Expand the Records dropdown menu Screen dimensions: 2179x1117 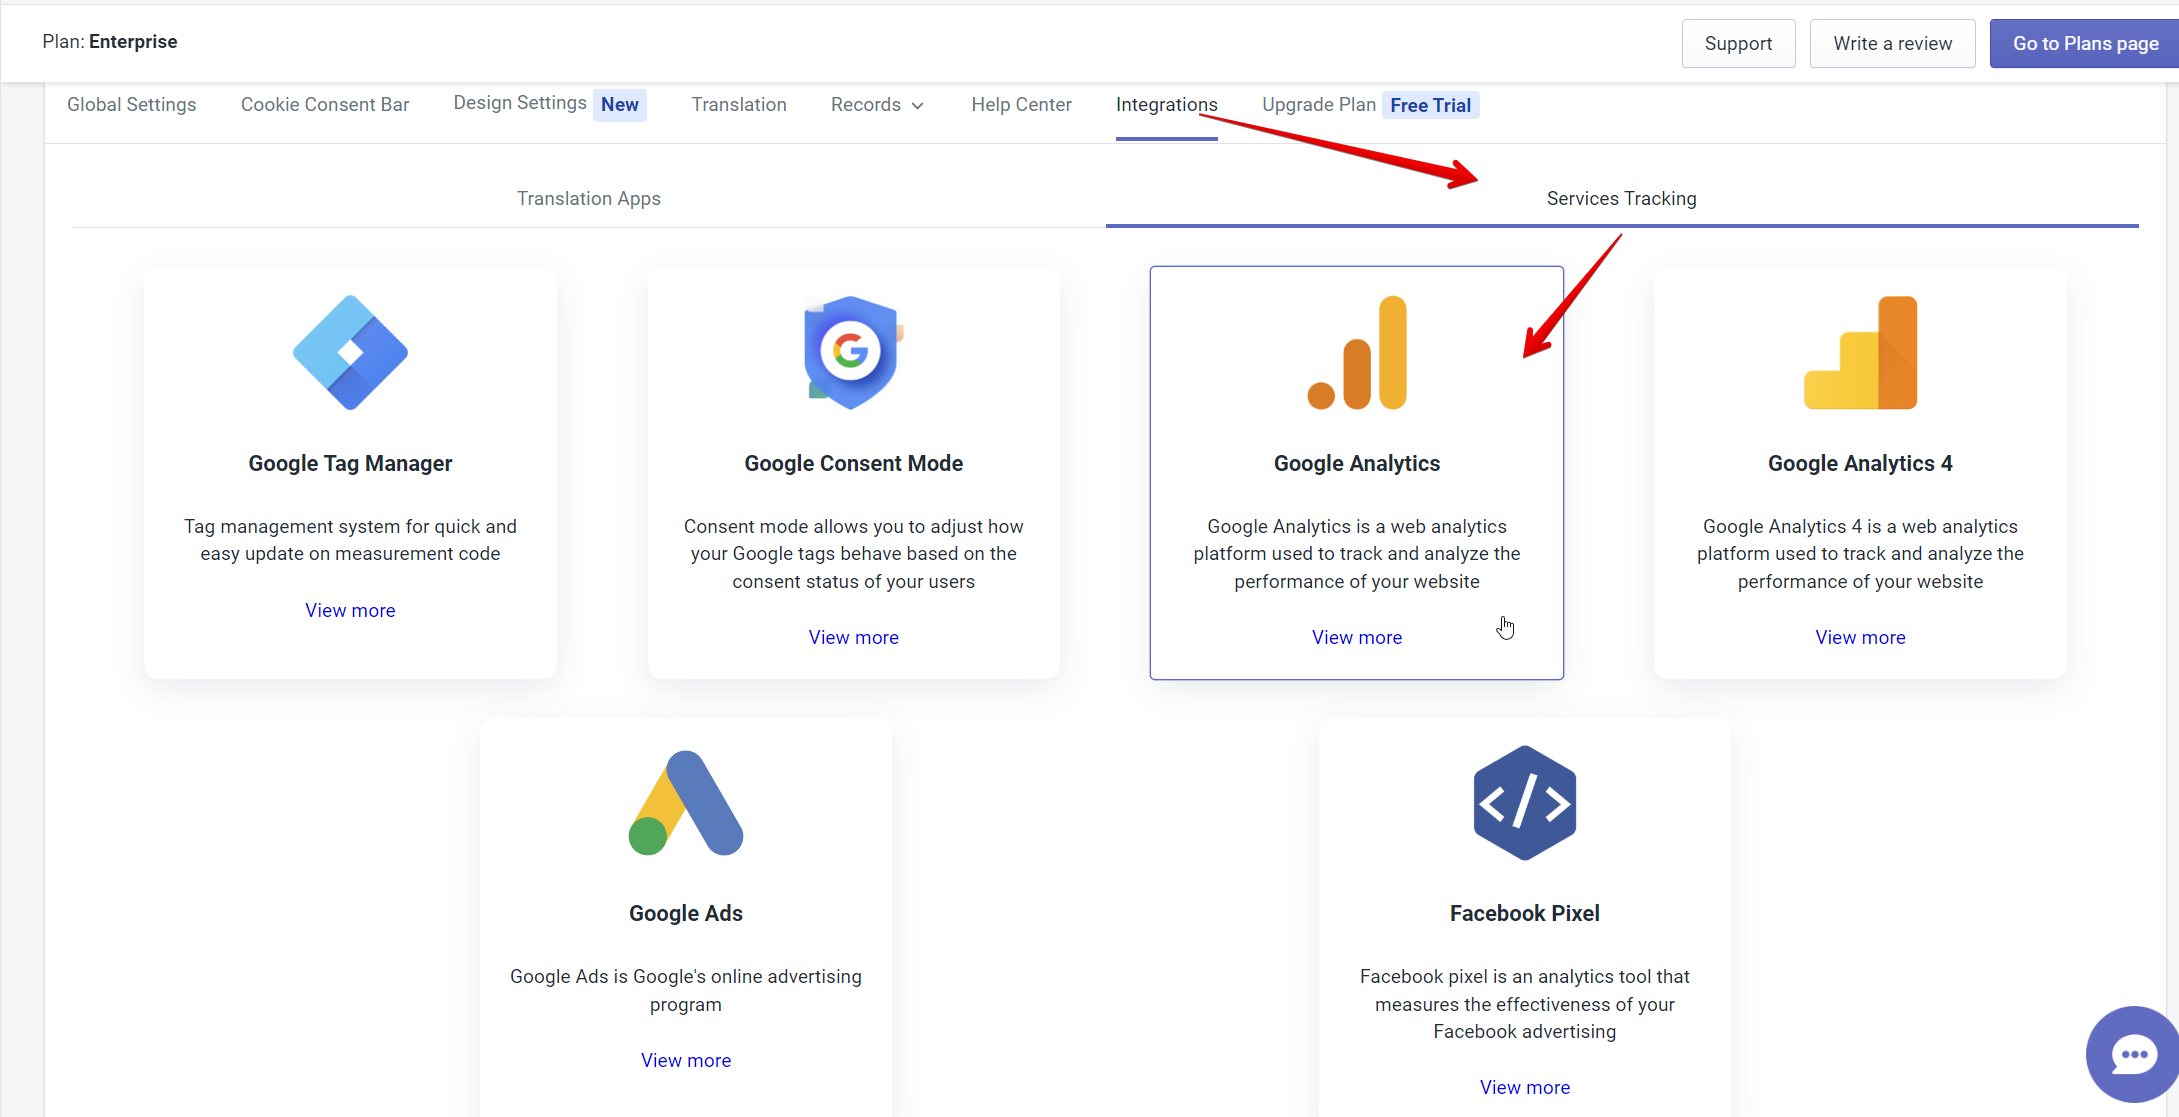tap(877, 105)
